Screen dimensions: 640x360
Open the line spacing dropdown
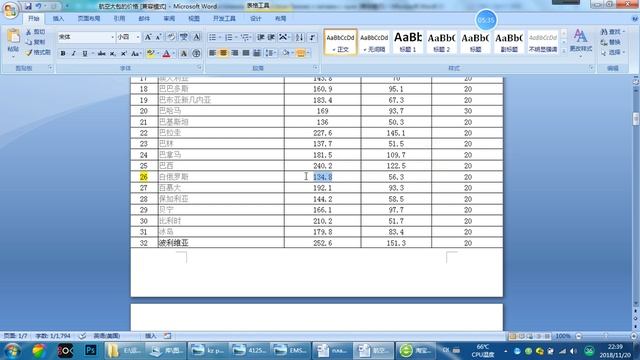click(x=271, y=53)
